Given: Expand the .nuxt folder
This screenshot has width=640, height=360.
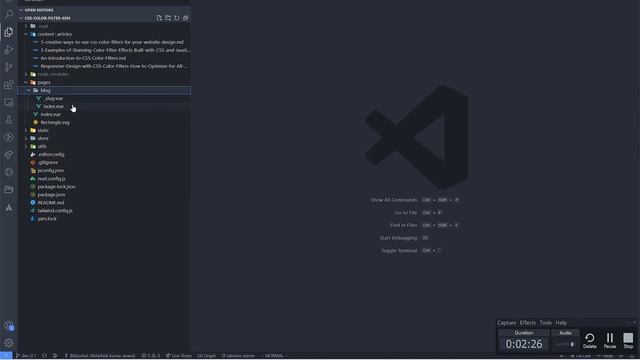Looking at the screenshot, I should [x=26, y=26].
